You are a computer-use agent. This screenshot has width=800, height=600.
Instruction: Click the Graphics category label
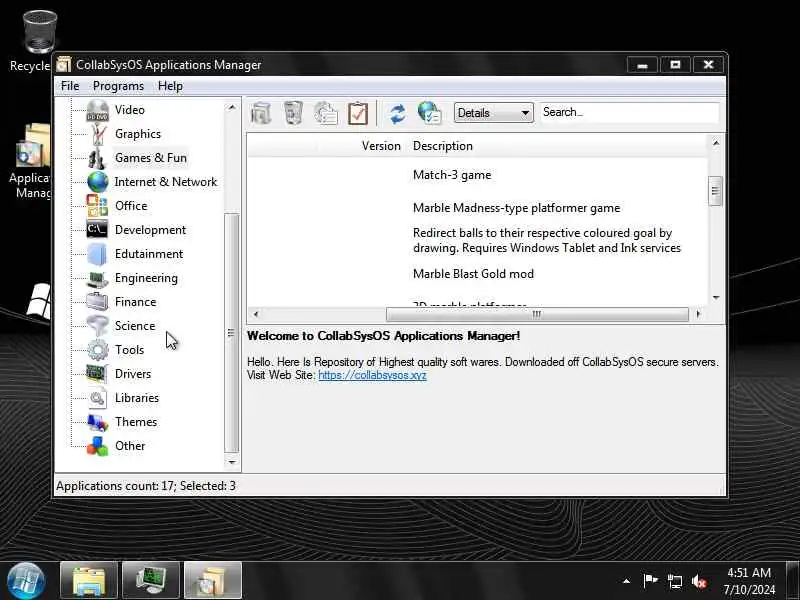click(x=138, y=134)
